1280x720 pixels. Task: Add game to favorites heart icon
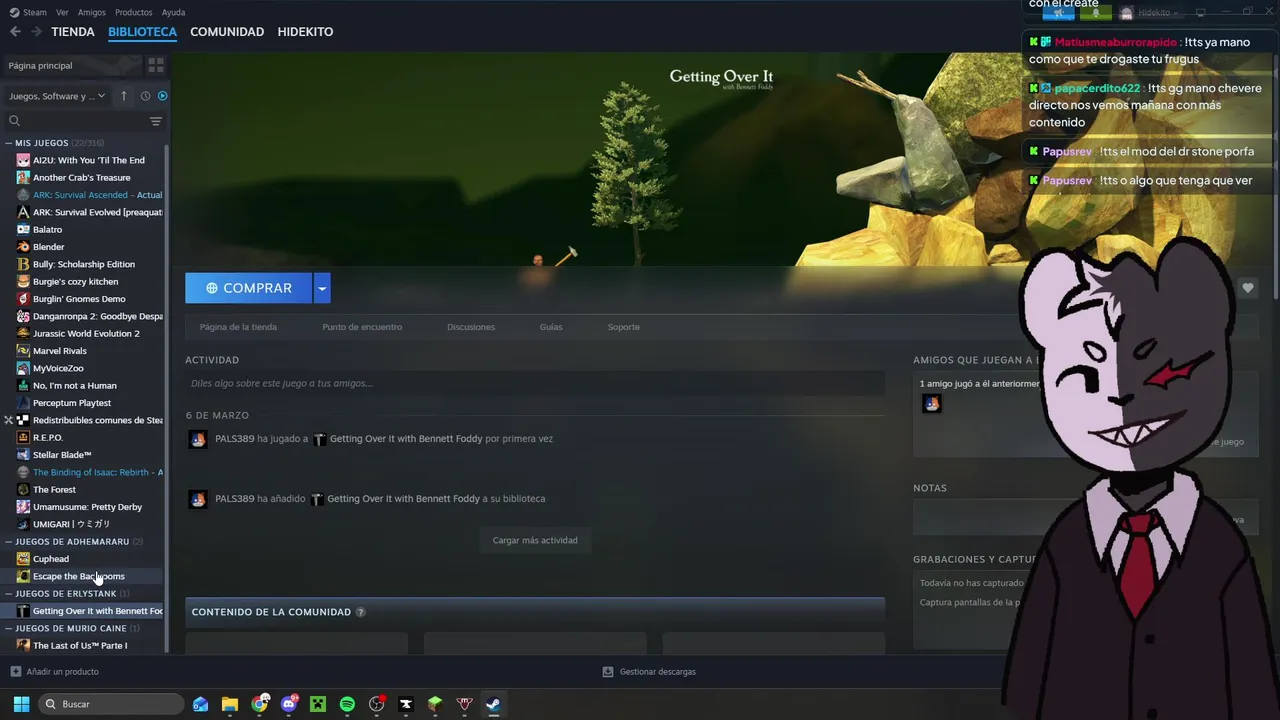pos(1247,288)
